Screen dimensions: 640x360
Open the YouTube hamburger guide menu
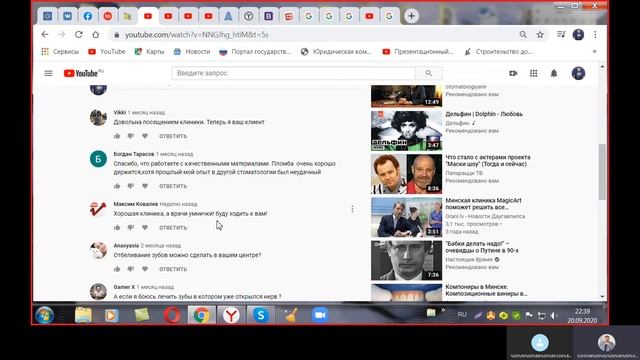(x=48, y=73)
